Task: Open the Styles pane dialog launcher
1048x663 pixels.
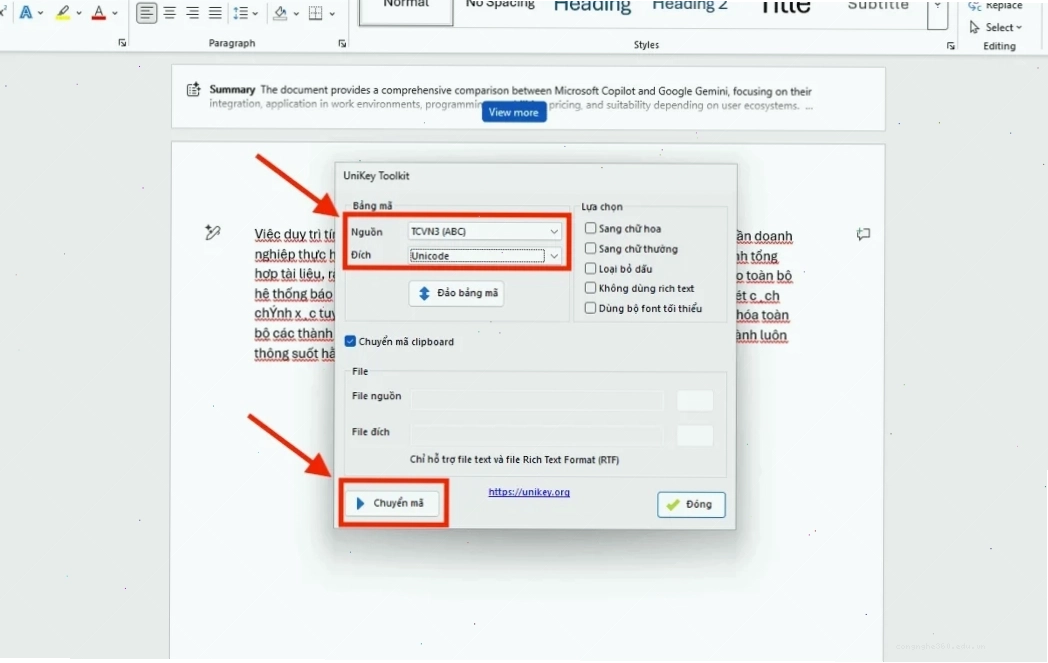Action: pos(950,45)
